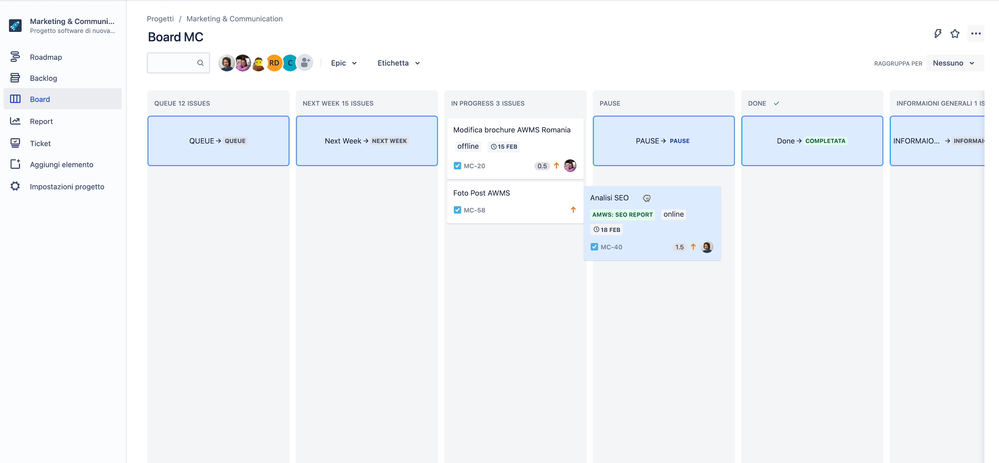Click priority arrow on MC-40 card

693,247
